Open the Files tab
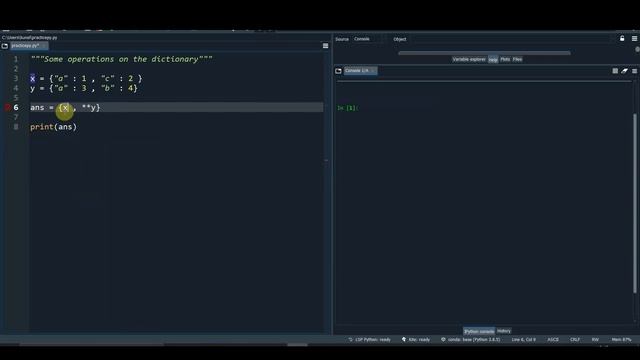The image size is (640, 360). 517,59
